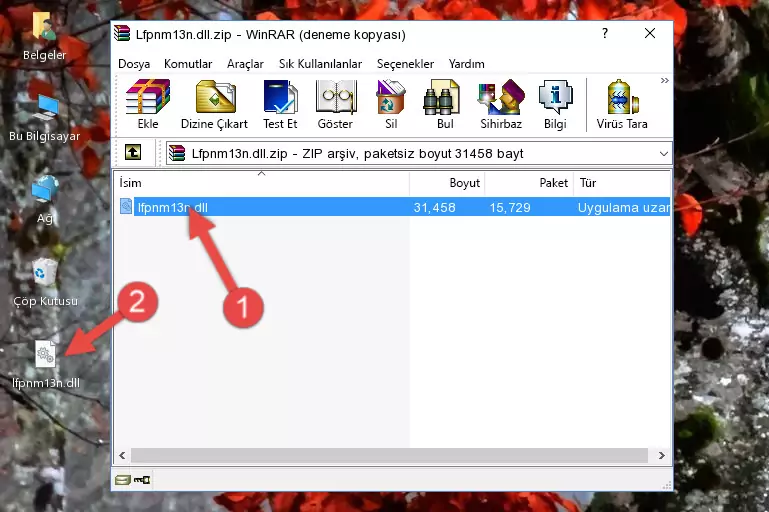Select the Ağ desktop icon

[x=45, y=200]
